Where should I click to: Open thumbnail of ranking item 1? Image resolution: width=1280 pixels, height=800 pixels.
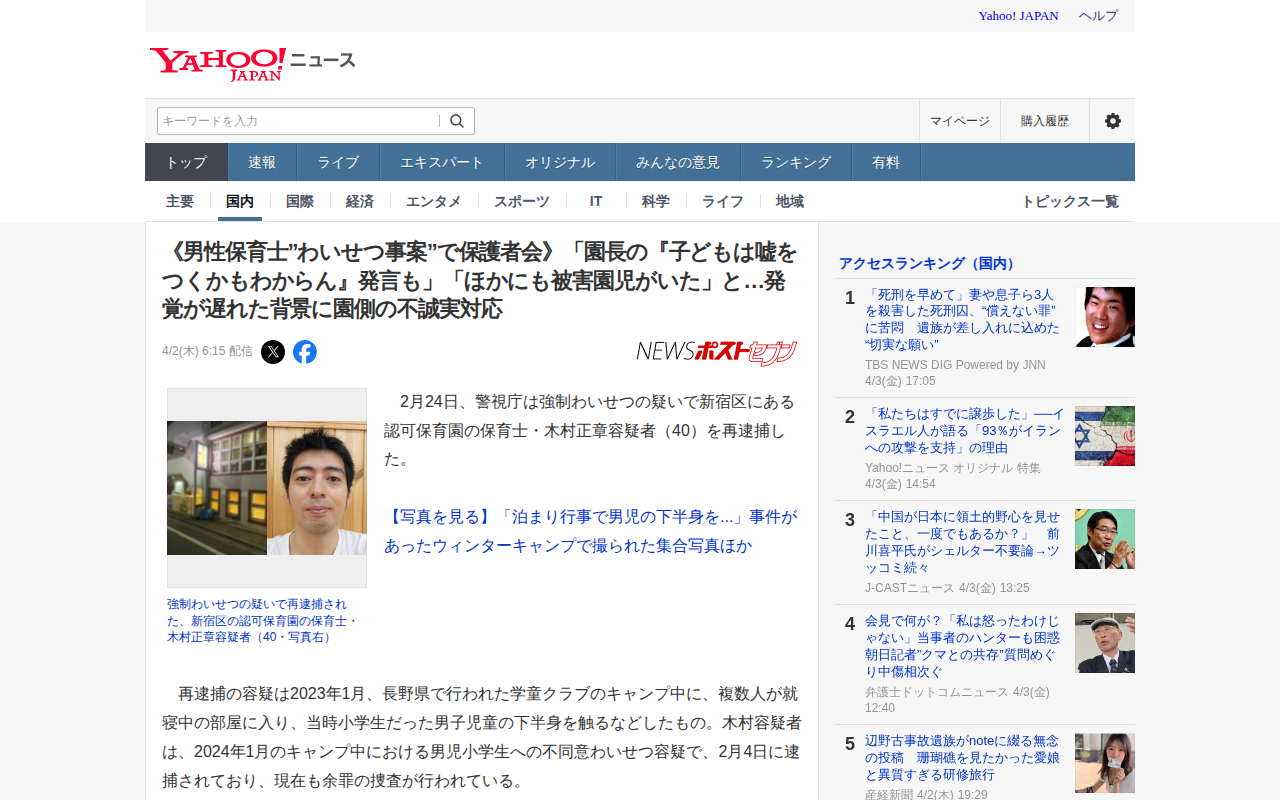coord(1104,317)
